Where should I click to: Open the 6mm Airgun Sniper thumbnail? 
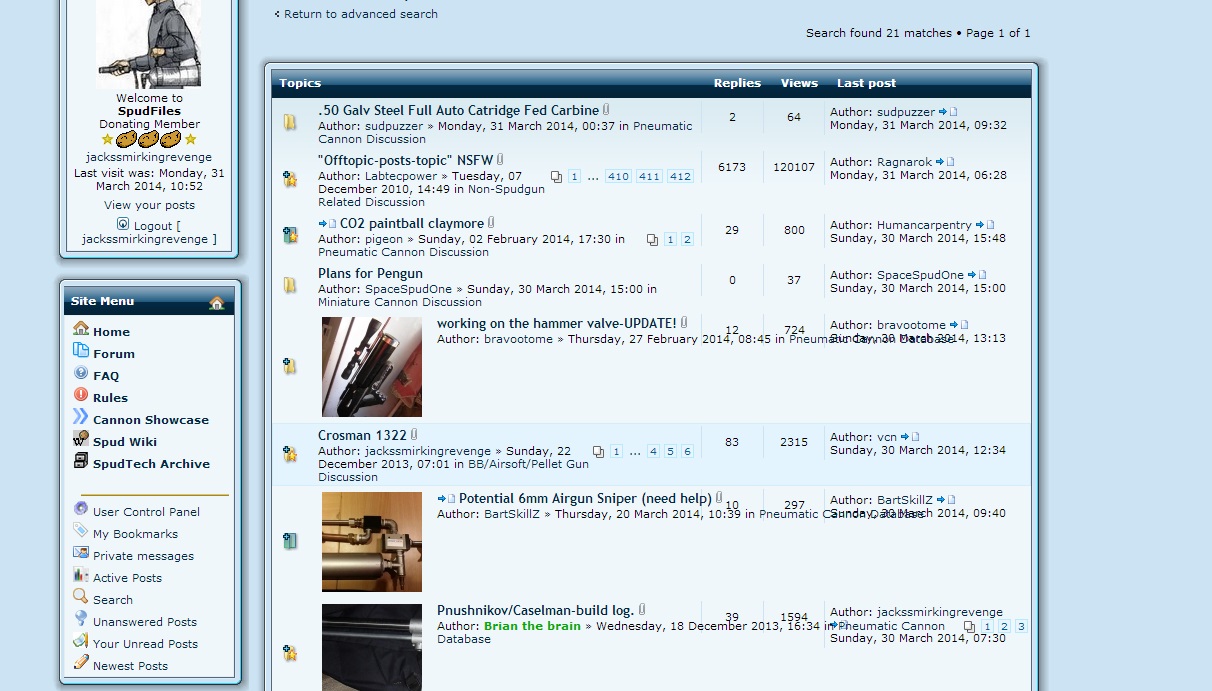(x=372, y=542)
